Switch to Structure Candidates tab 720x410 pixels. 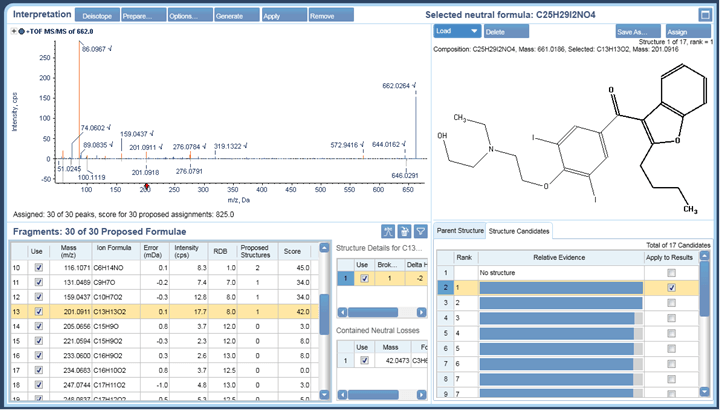tap(519, 231)
